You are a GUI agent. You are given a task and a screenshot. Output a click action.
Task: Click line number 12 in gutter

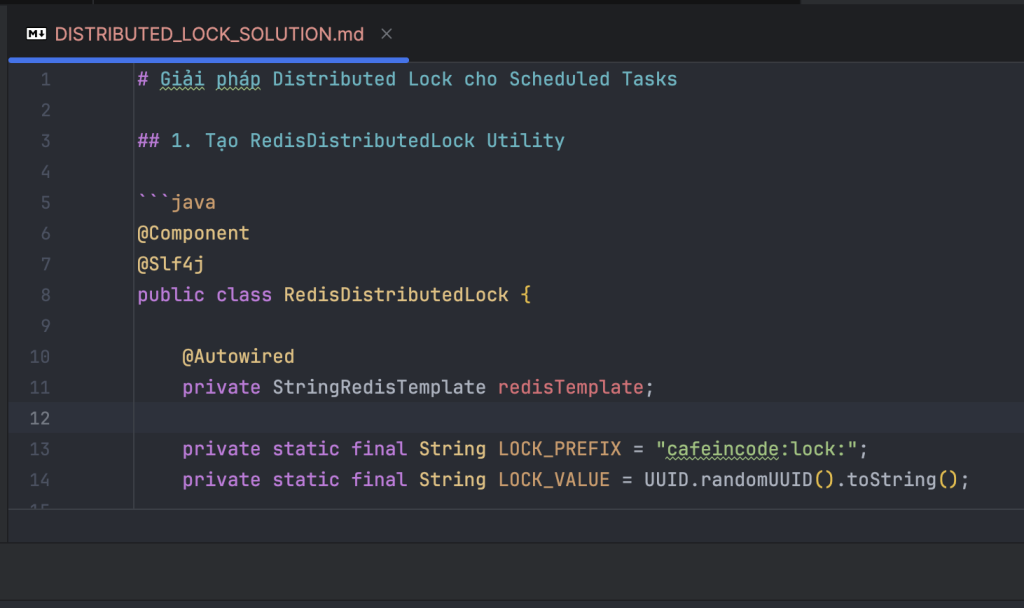40,419
